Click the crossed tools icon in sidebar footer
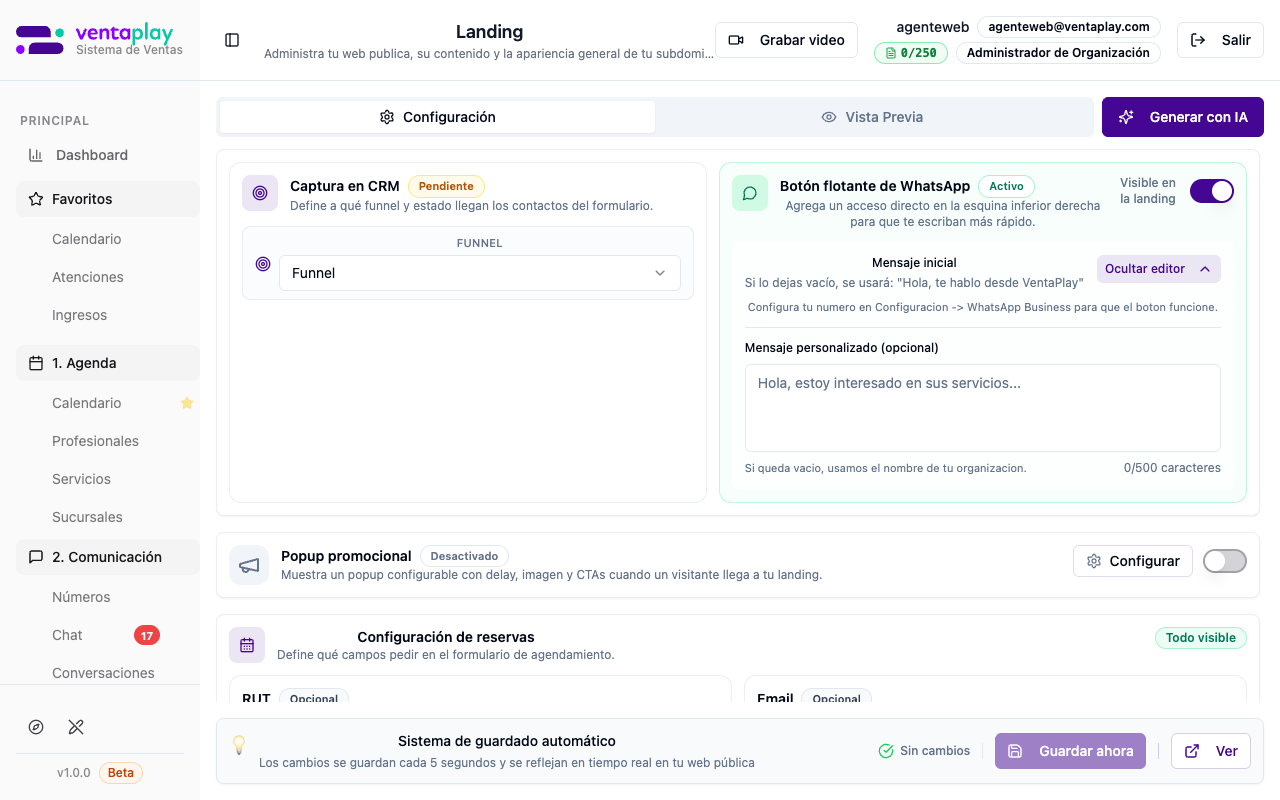 coord(76,727)
